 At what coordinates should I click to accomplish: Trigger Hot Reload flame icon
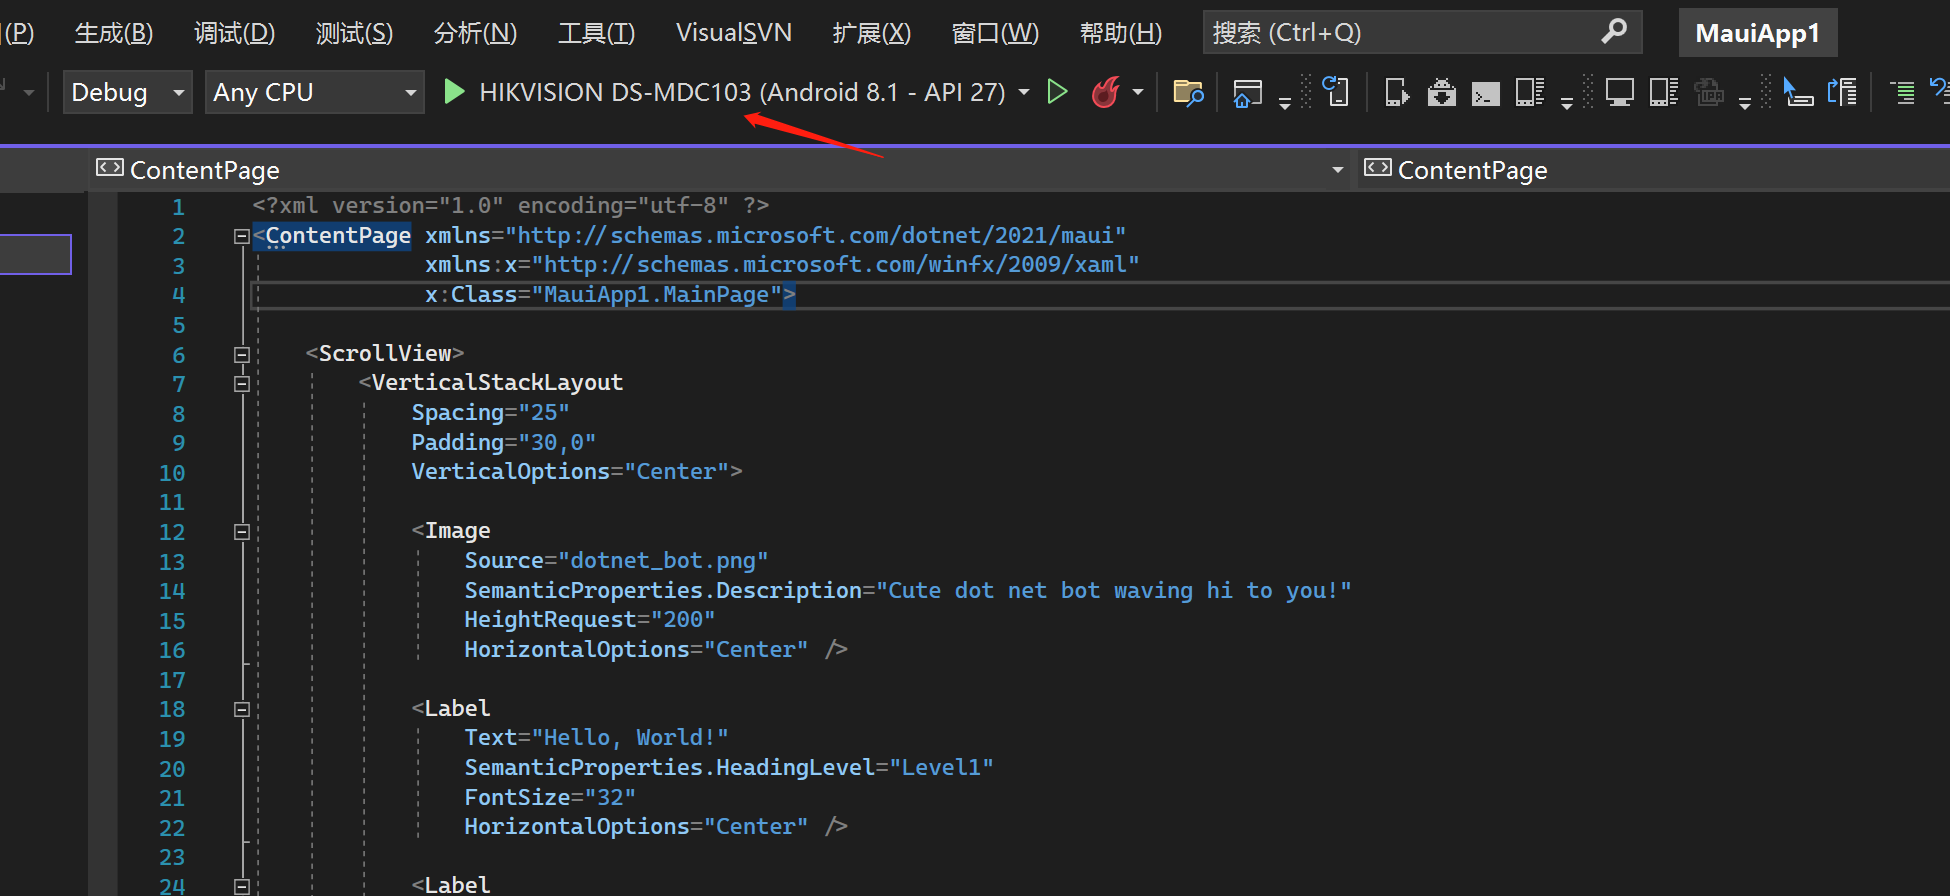1105,92
